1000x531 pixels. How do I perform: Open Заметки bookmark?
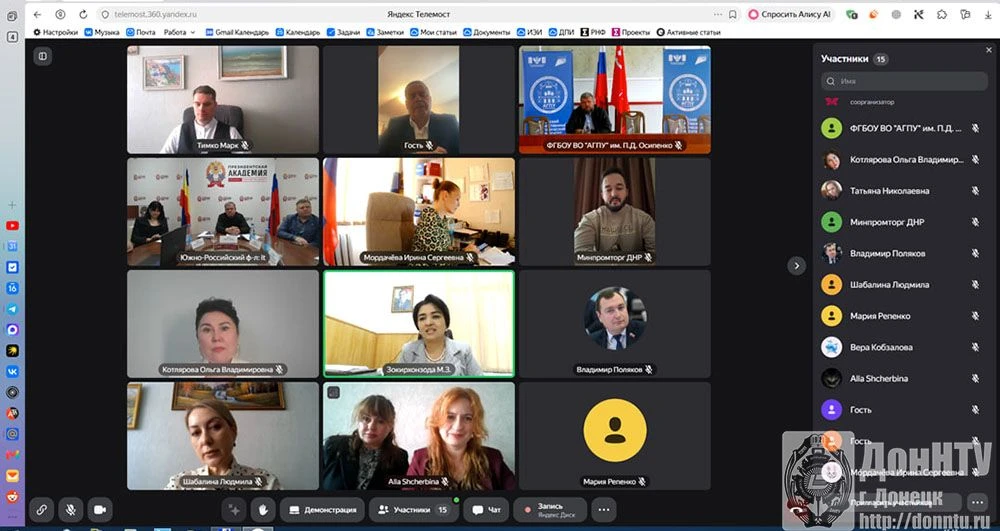[x=385, y=32]
